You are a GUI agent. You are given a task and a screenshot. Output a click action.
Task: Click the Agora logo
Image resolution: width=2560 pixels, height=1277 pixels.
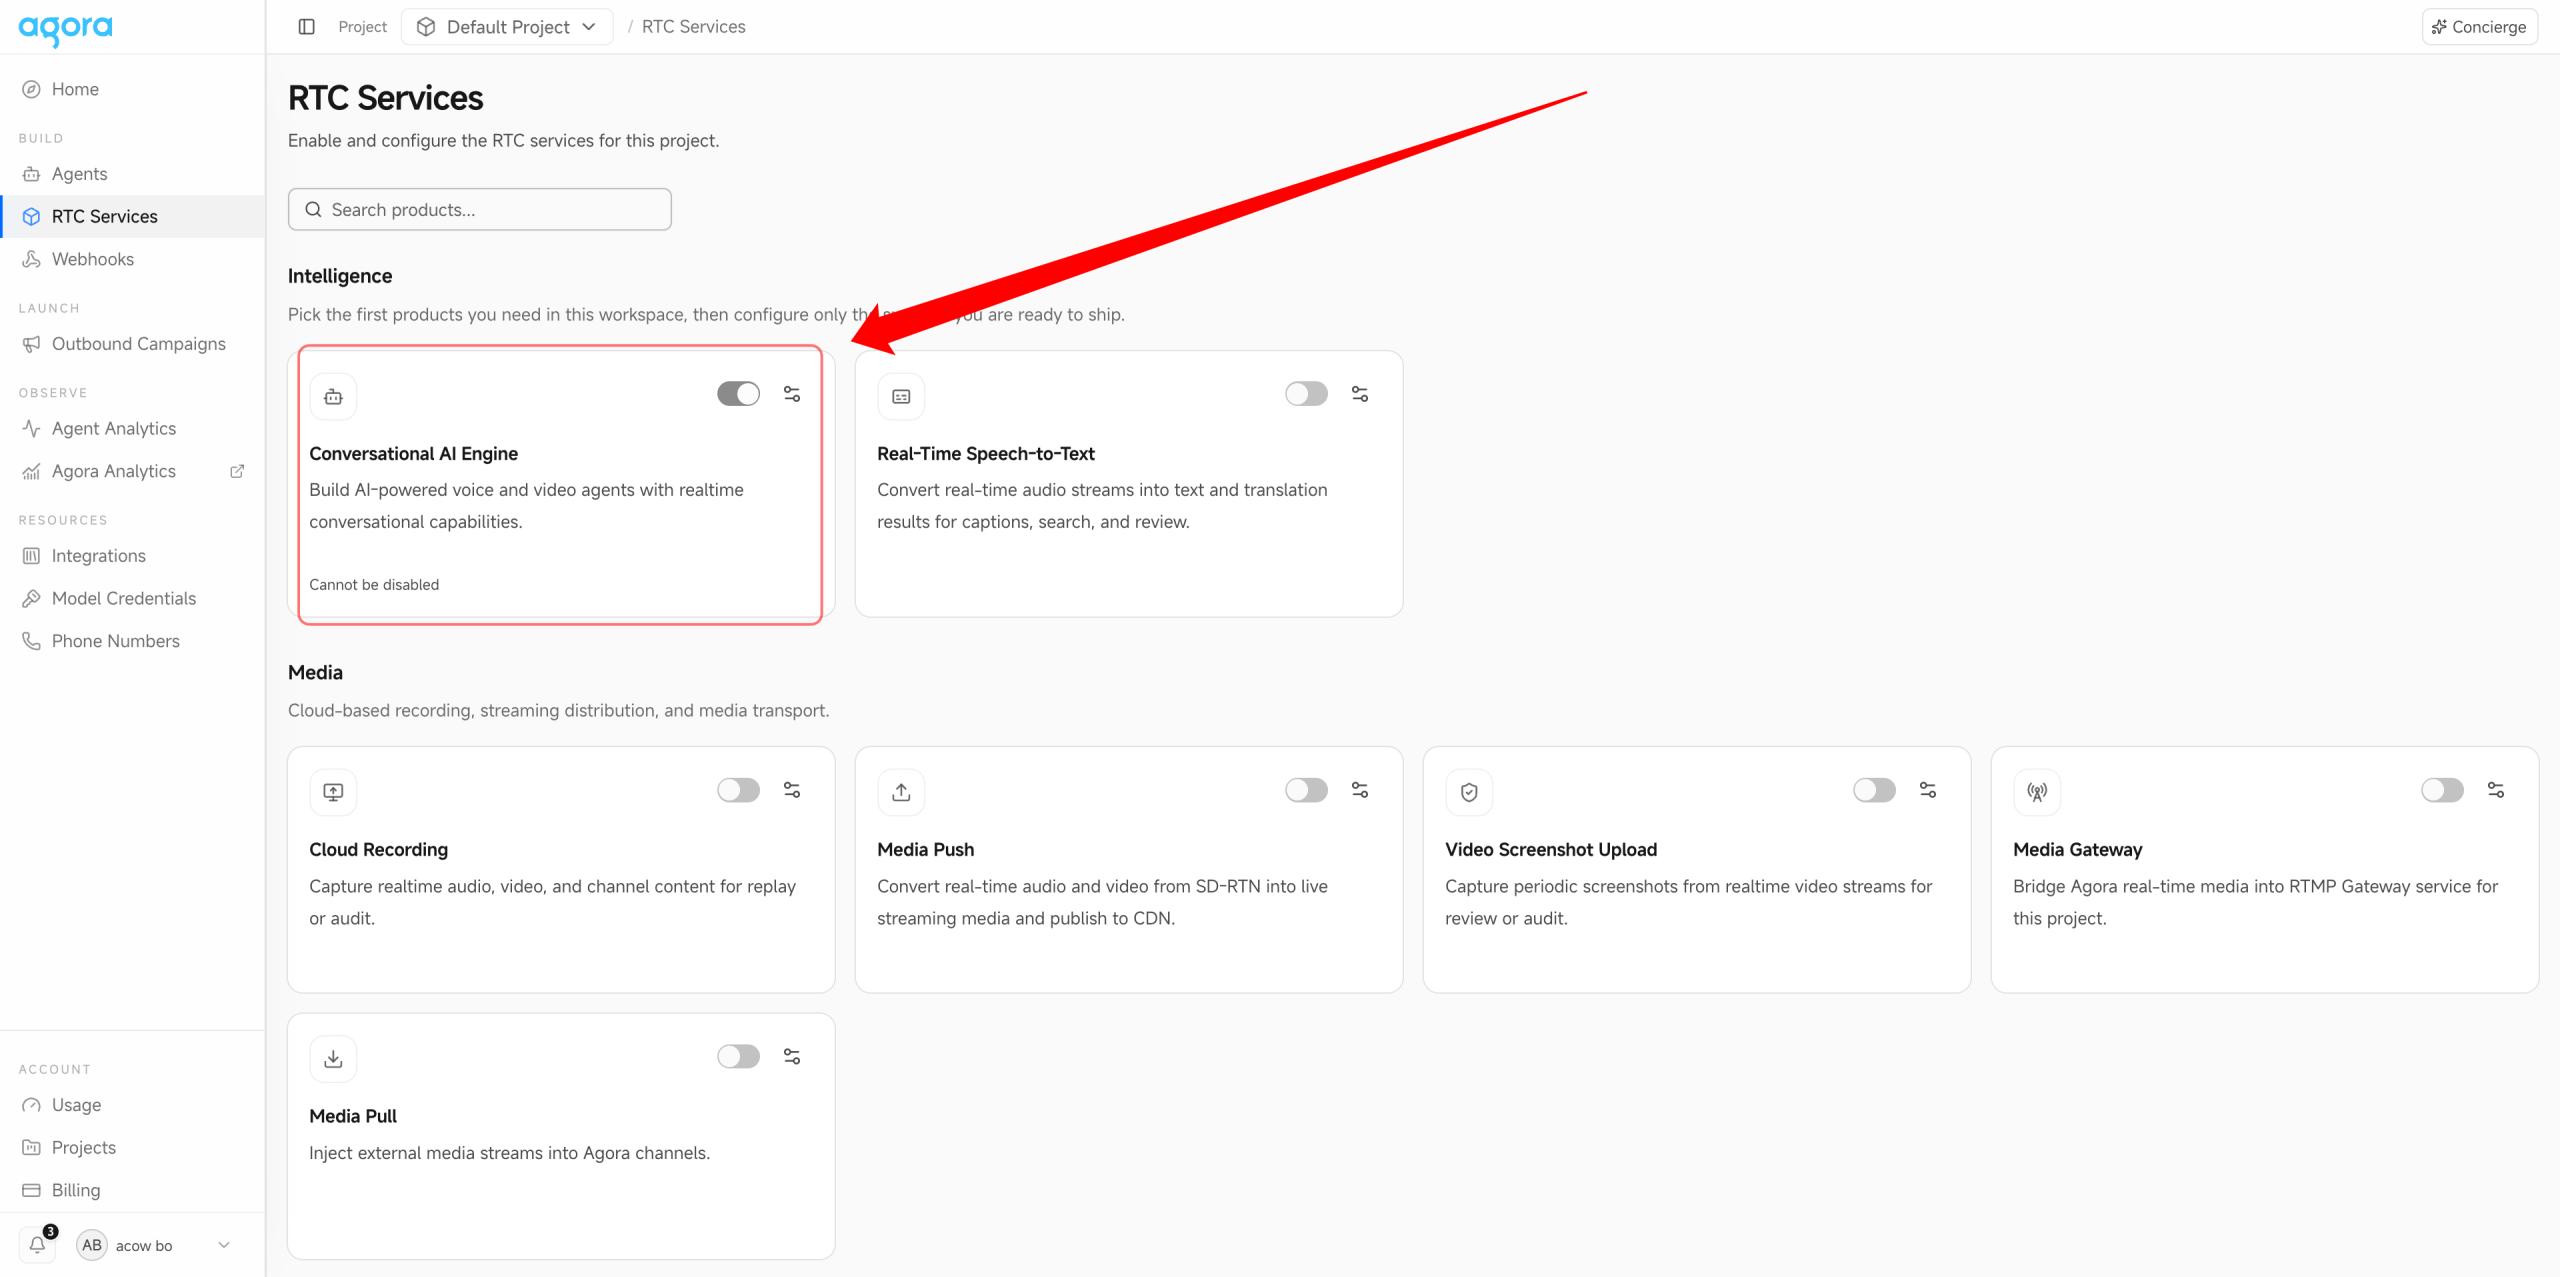tap(65, 29)
